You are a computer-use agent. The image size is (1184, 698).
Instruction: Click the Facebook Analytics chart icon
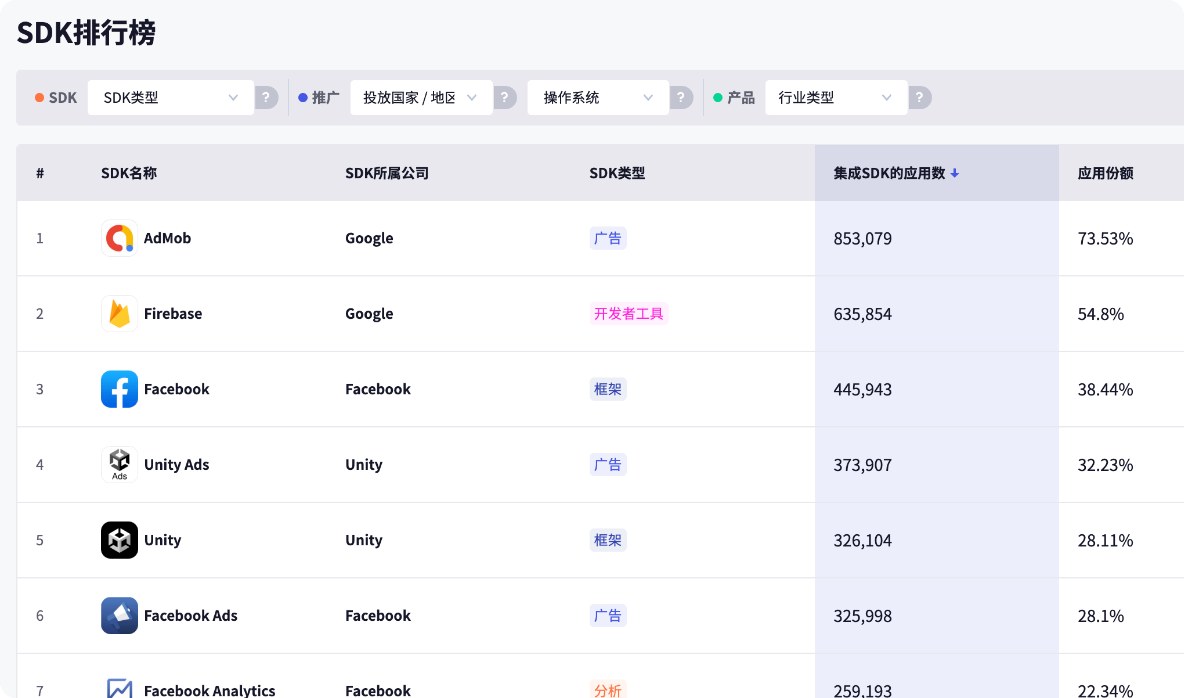point(119,687)
